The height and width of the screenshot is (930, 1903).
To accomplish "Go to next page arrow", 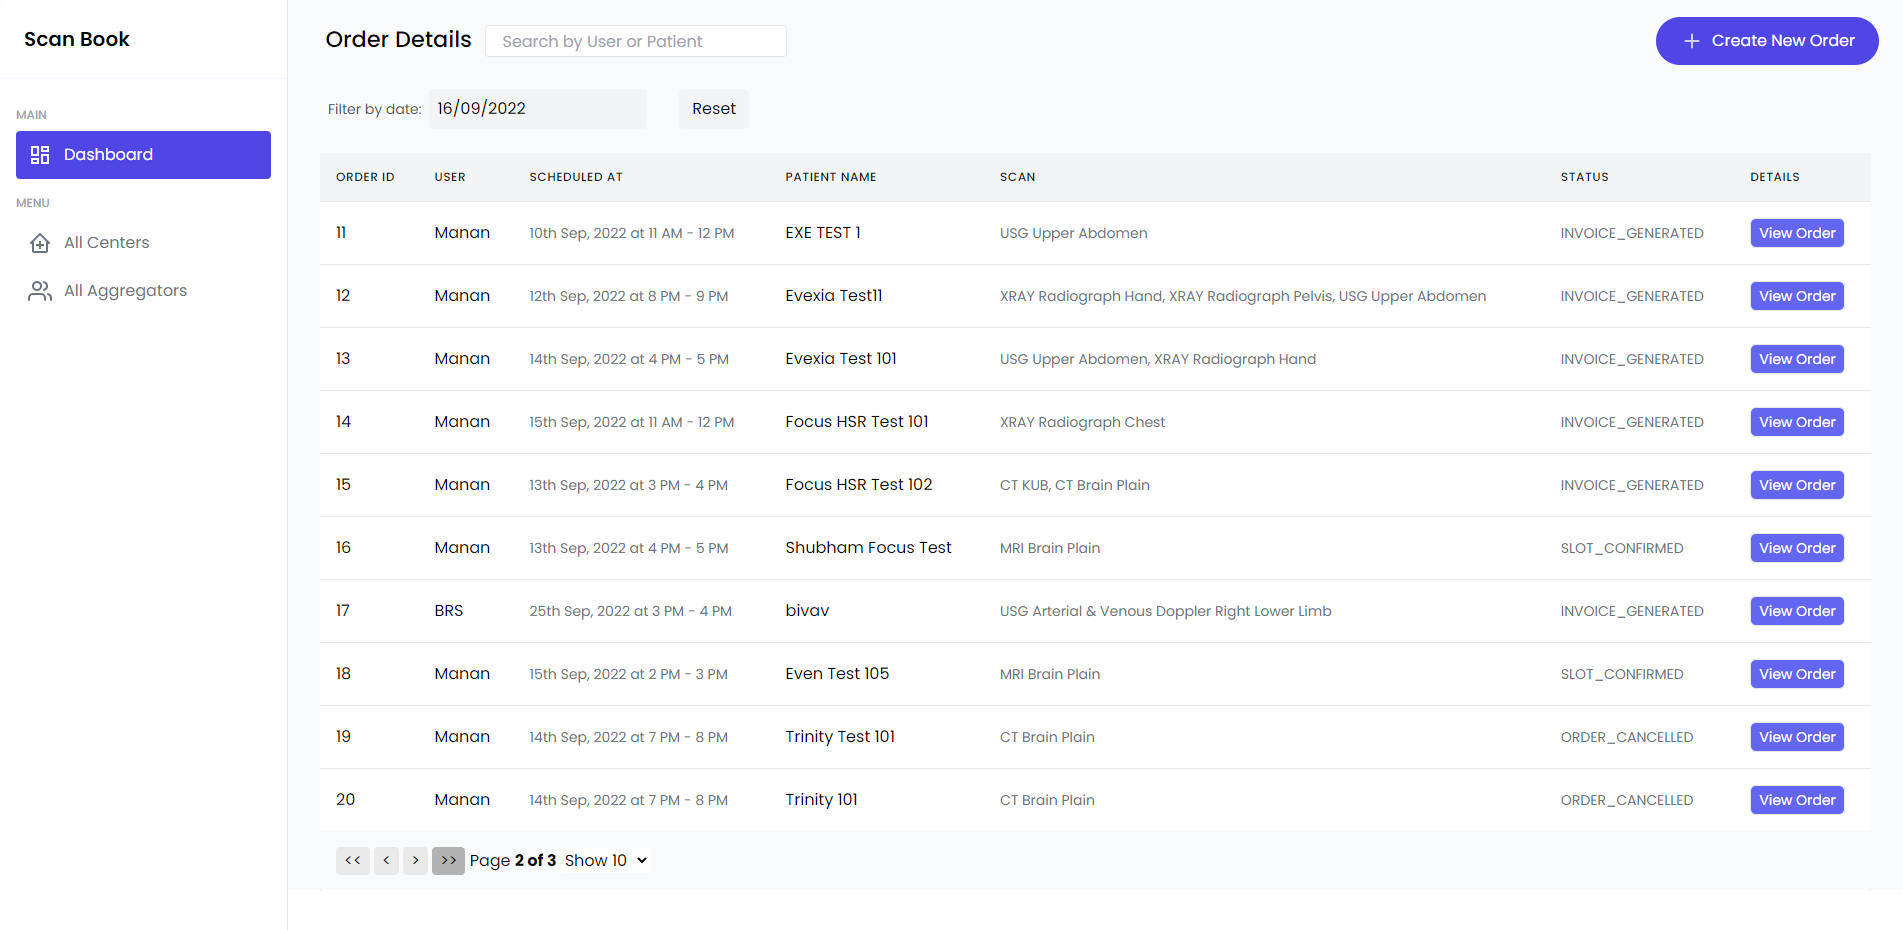I will 415,861.
